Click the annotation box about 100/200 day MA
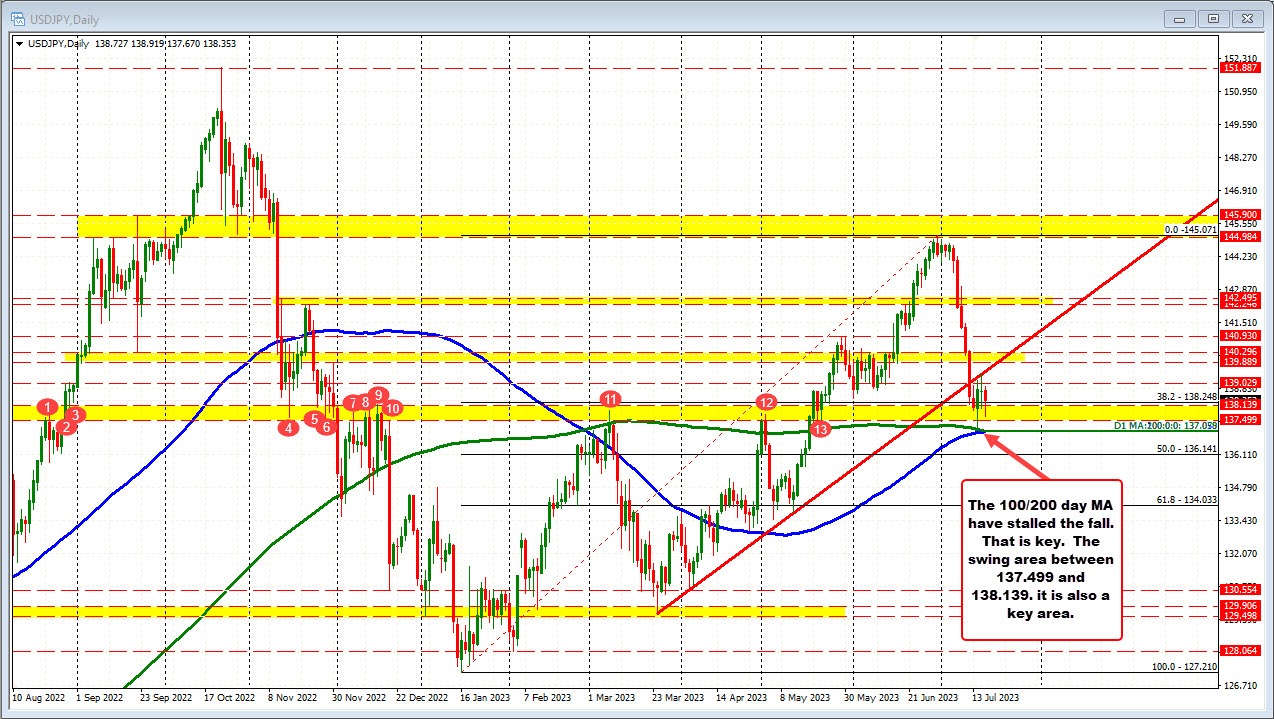1274x719 pixels. pyautogui.click(x=1044, y=558)
